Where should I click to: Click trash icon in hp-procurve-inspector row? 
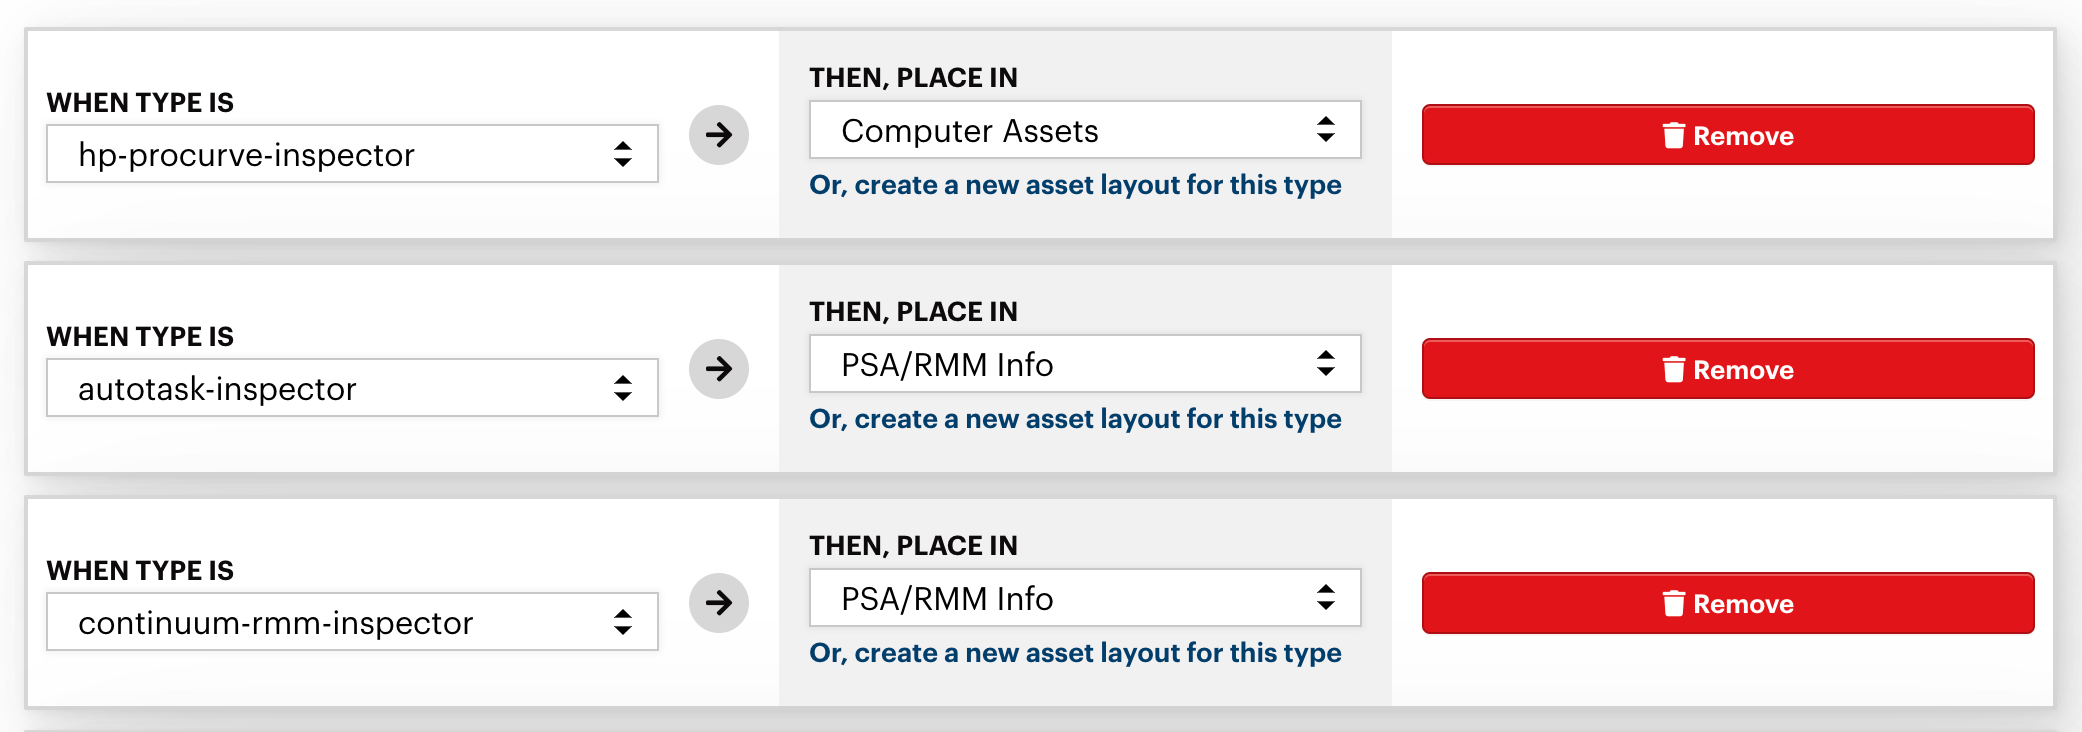tap(1673, 135)
